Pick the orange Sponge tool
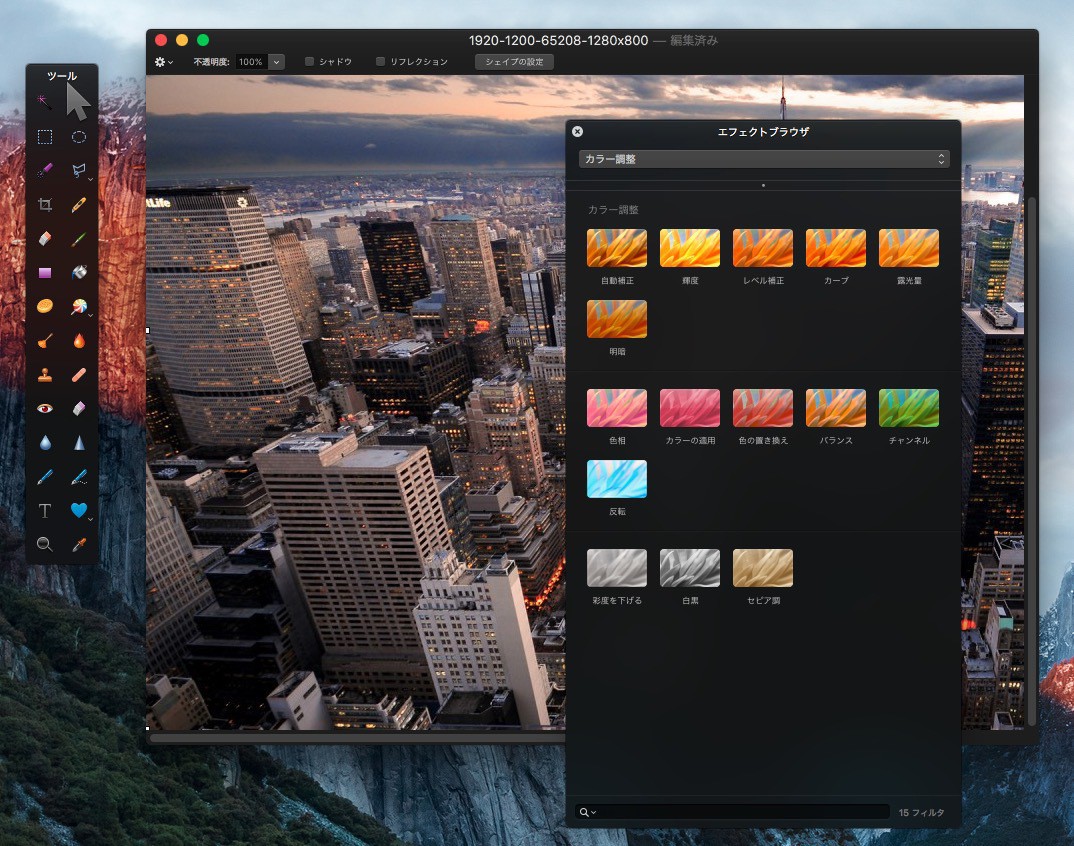The height and width of the screenshot is (846, 1074). coord(45,306)
